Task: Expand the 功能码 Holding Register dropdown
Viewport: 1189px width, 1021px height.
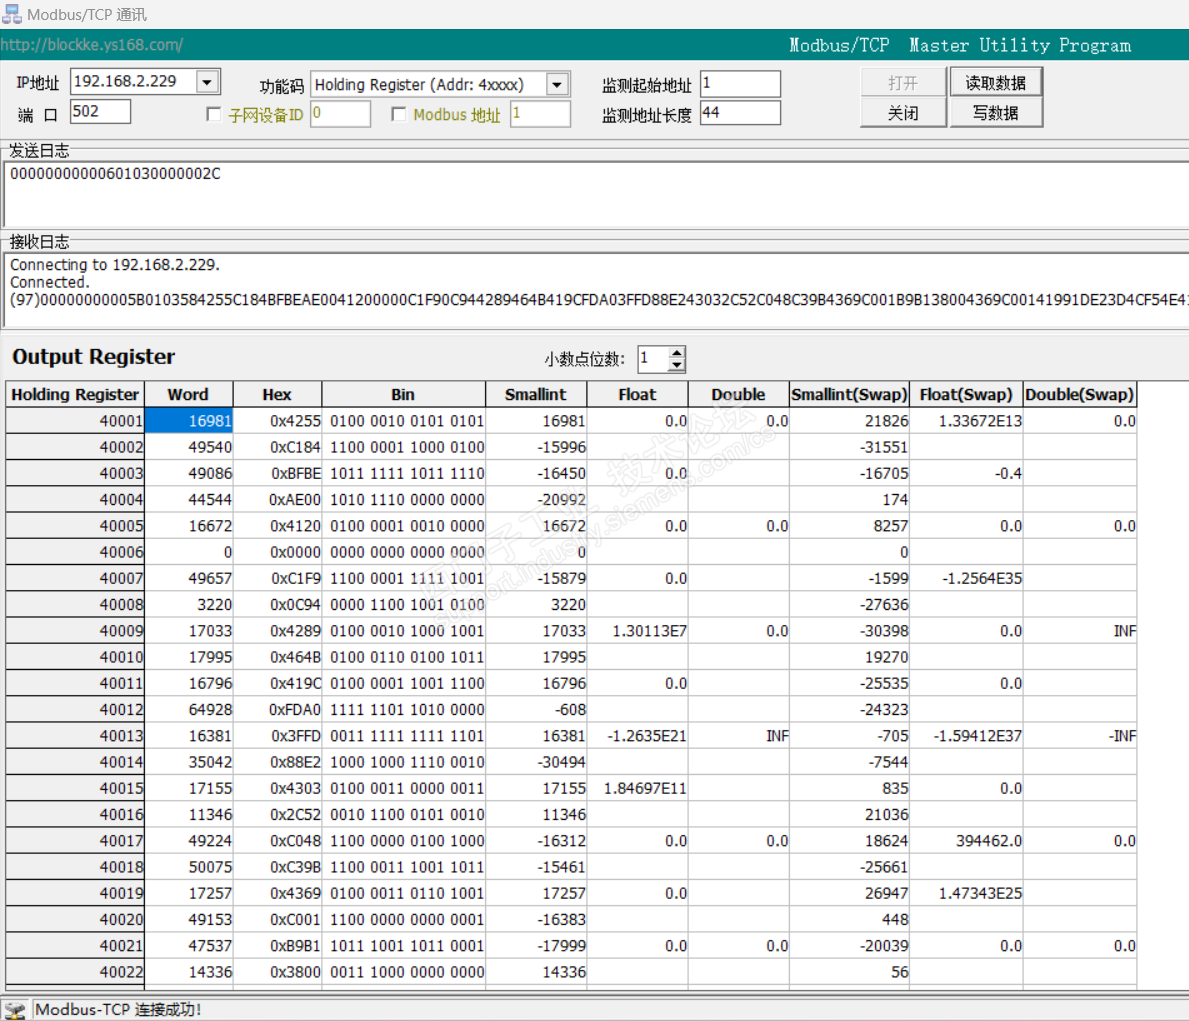Action: coord(558,85)
